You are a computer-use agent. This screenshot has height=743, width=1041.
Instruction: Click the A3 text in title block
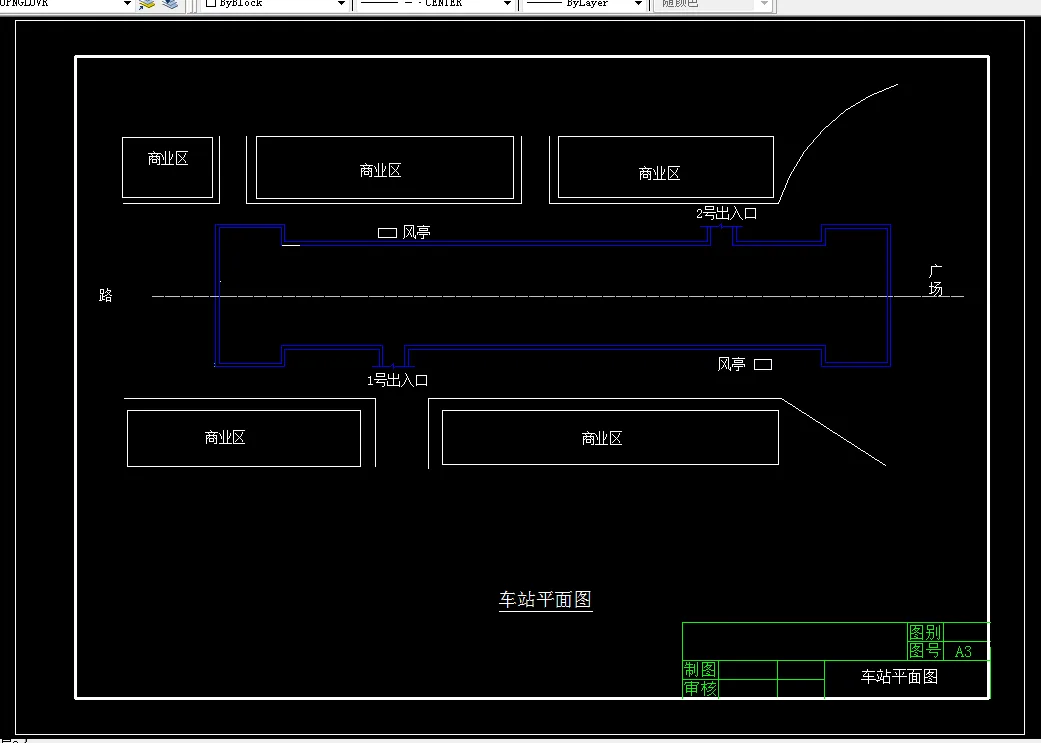962,650
